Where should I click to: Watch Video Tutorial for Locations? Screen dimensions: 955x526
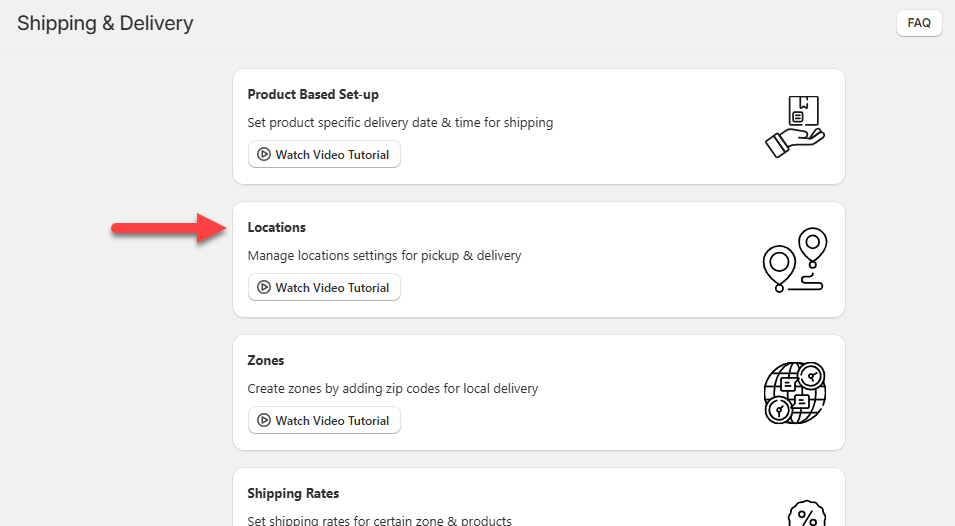(324, 288)
